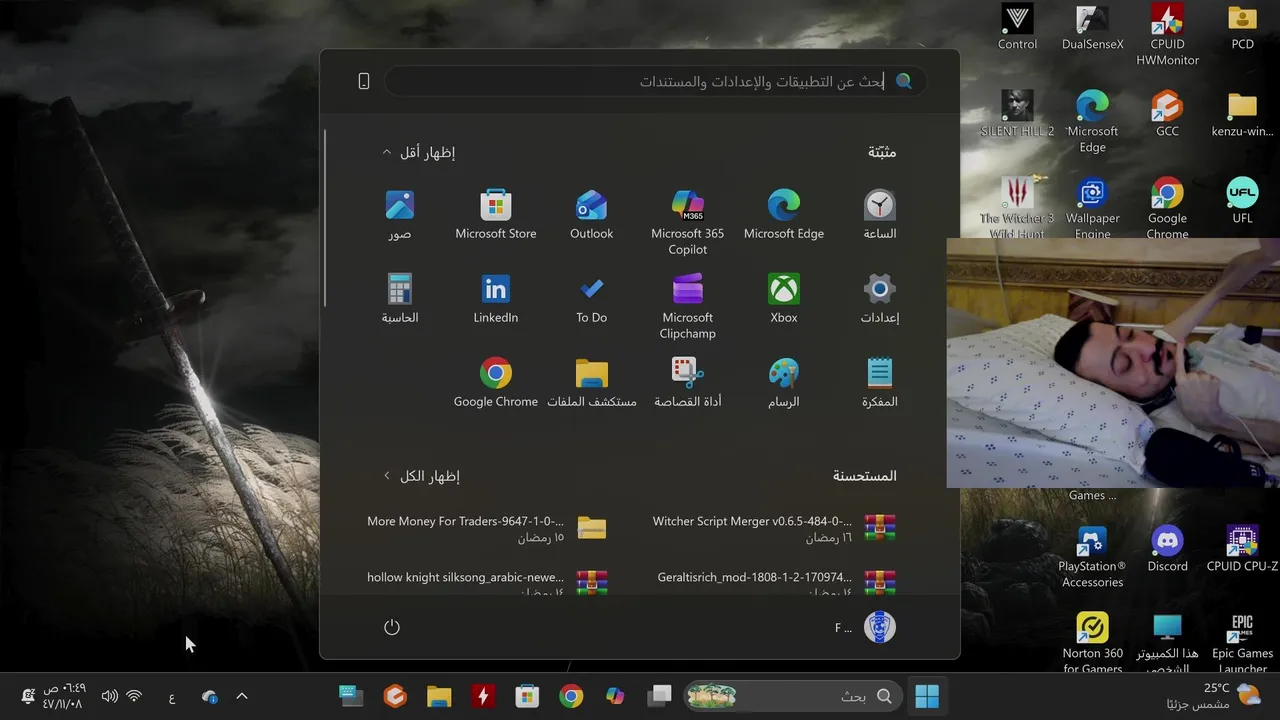
Task: Open the PCD folder on desktop
Action: point(1242,27)
